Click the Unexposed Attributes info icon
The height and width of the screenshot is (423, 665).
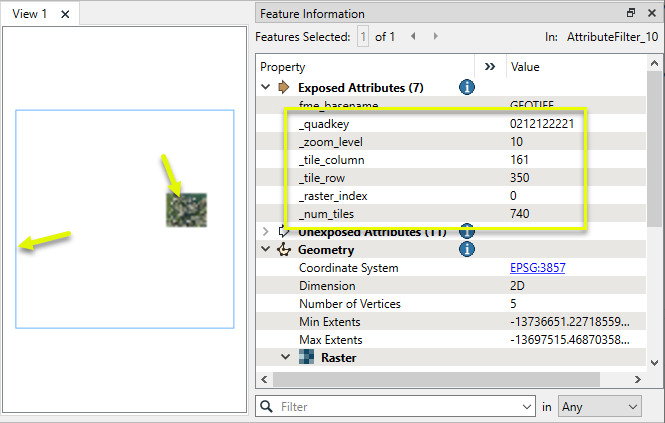466,232
